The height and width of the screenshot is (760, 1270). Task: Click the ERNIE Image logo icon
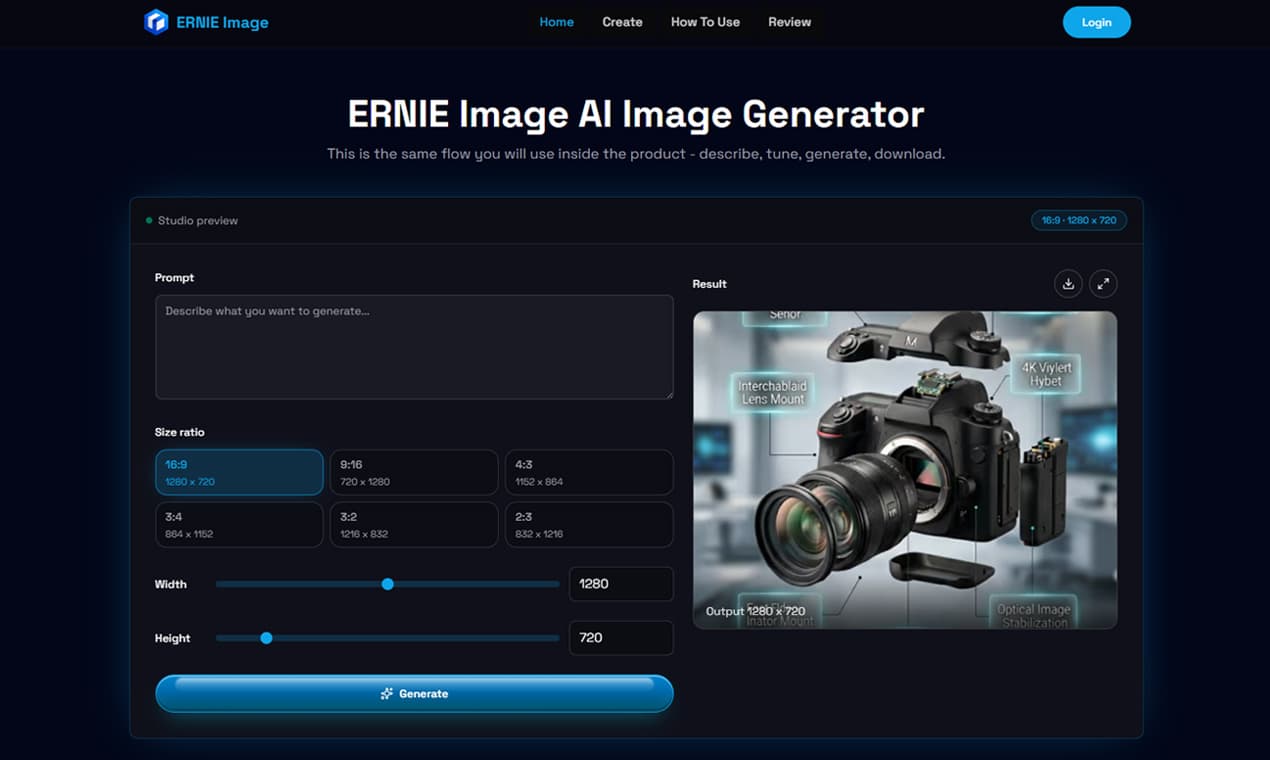tap(156, 21)
